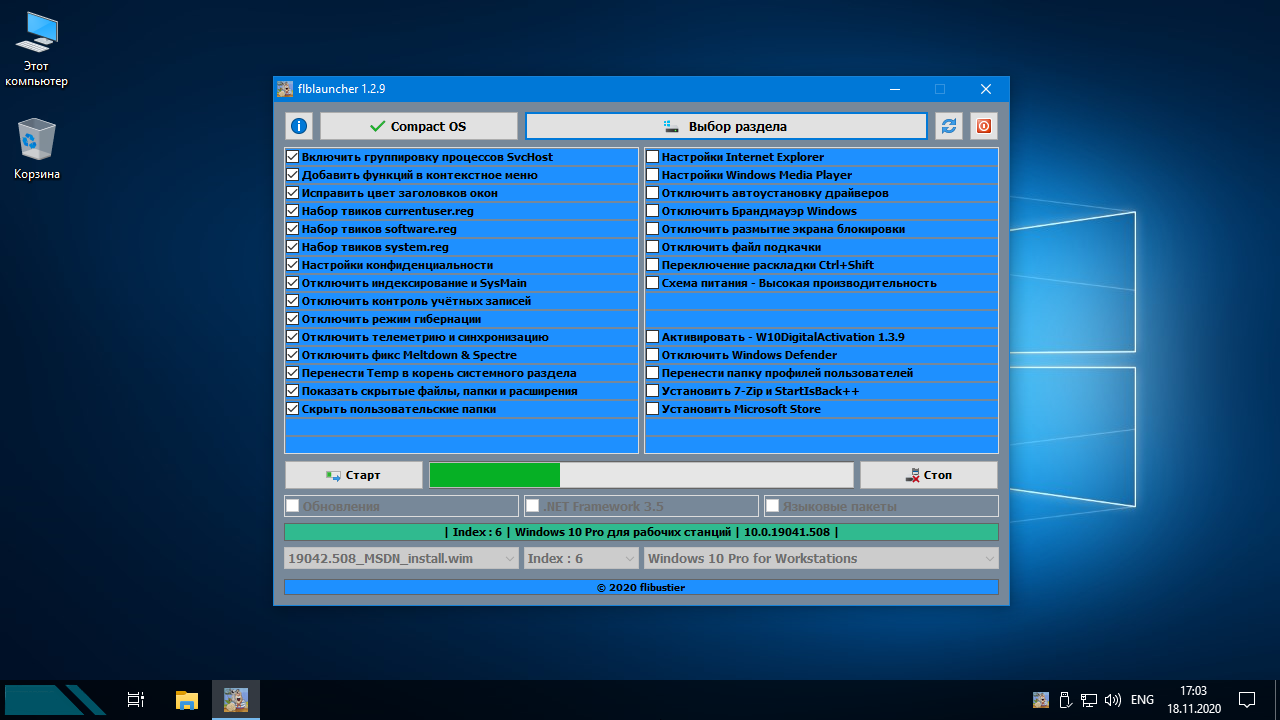Open the notification center icon
Viewport: 1280px width, 720px height.
[1247, 700]
